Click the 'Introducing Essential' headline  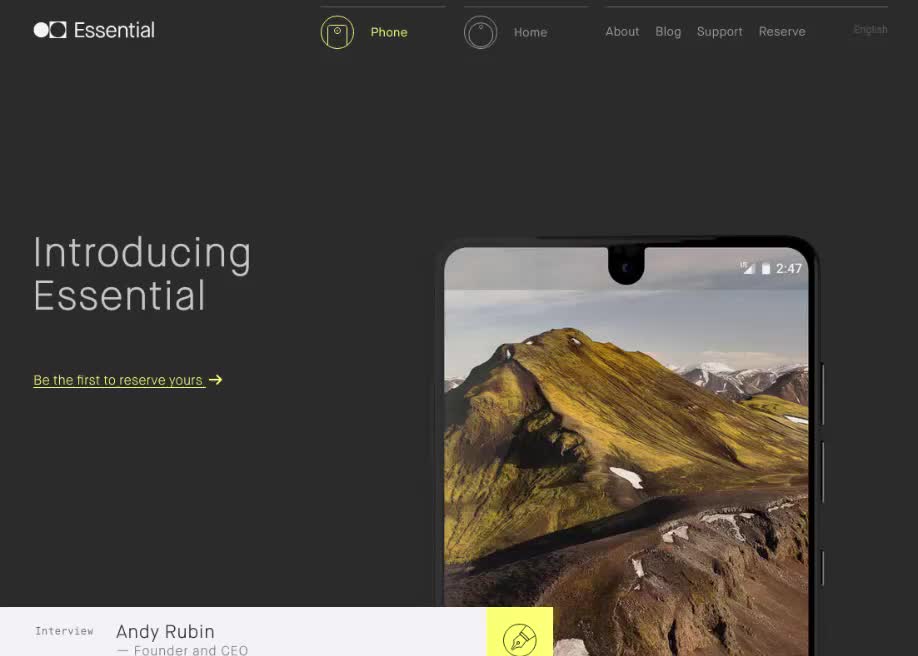[142, 274]
